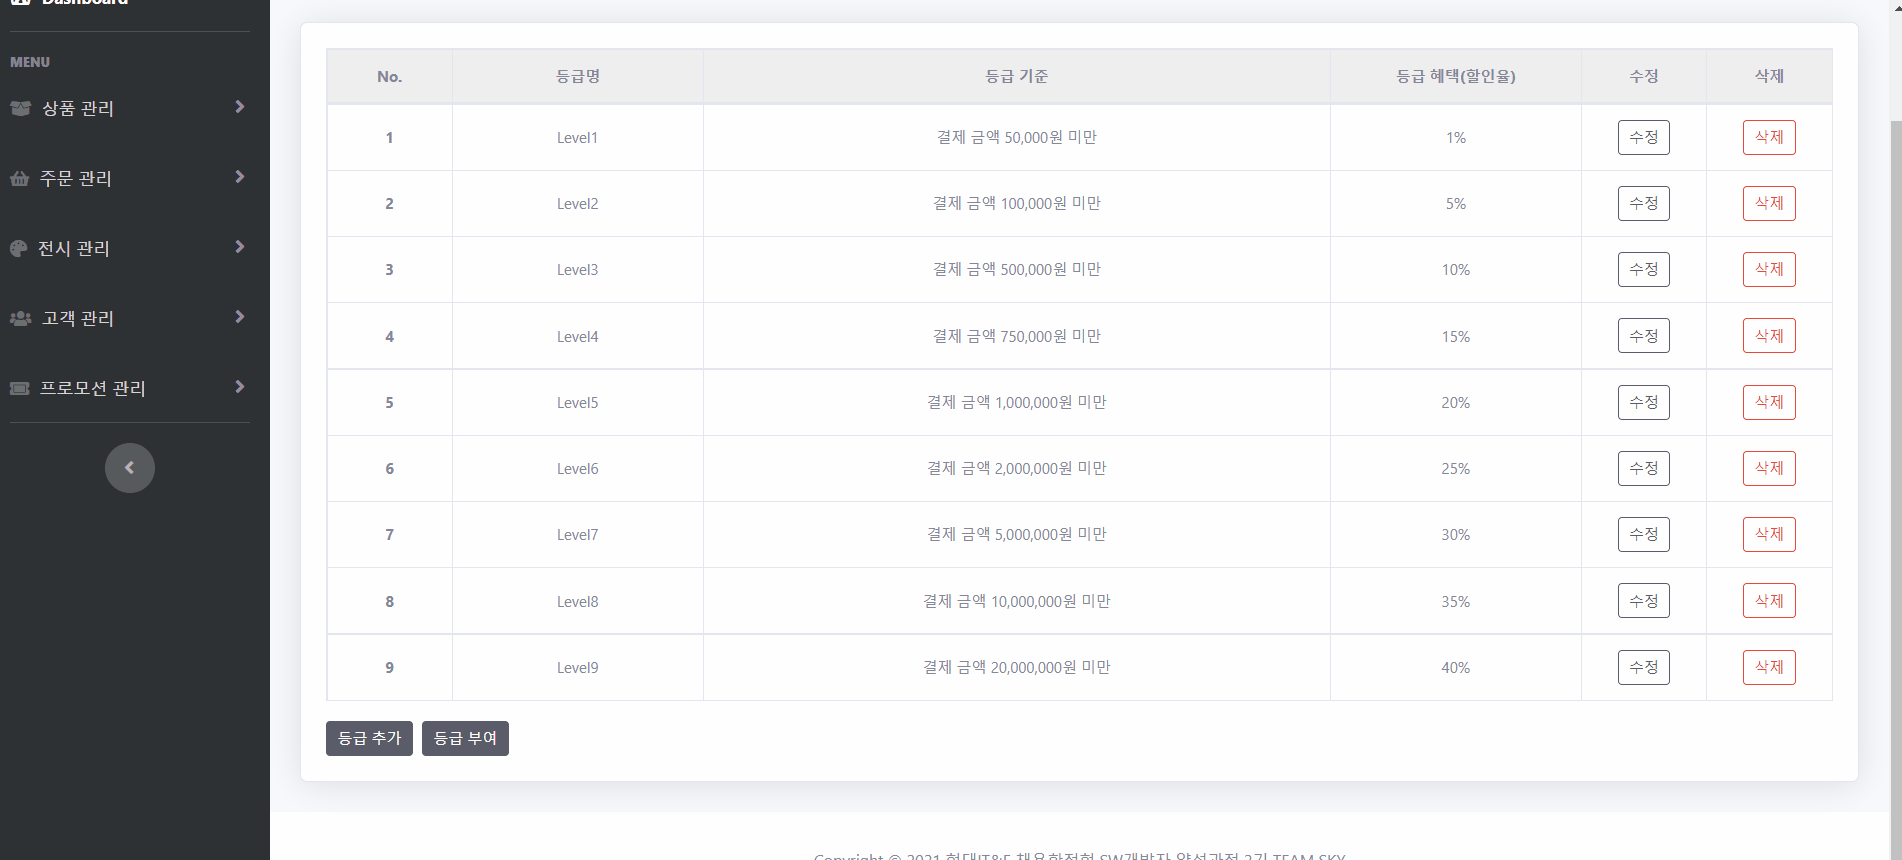Click the 등급 부여 button
This screenshot has width=1902, height=860.
click(464, 738)
